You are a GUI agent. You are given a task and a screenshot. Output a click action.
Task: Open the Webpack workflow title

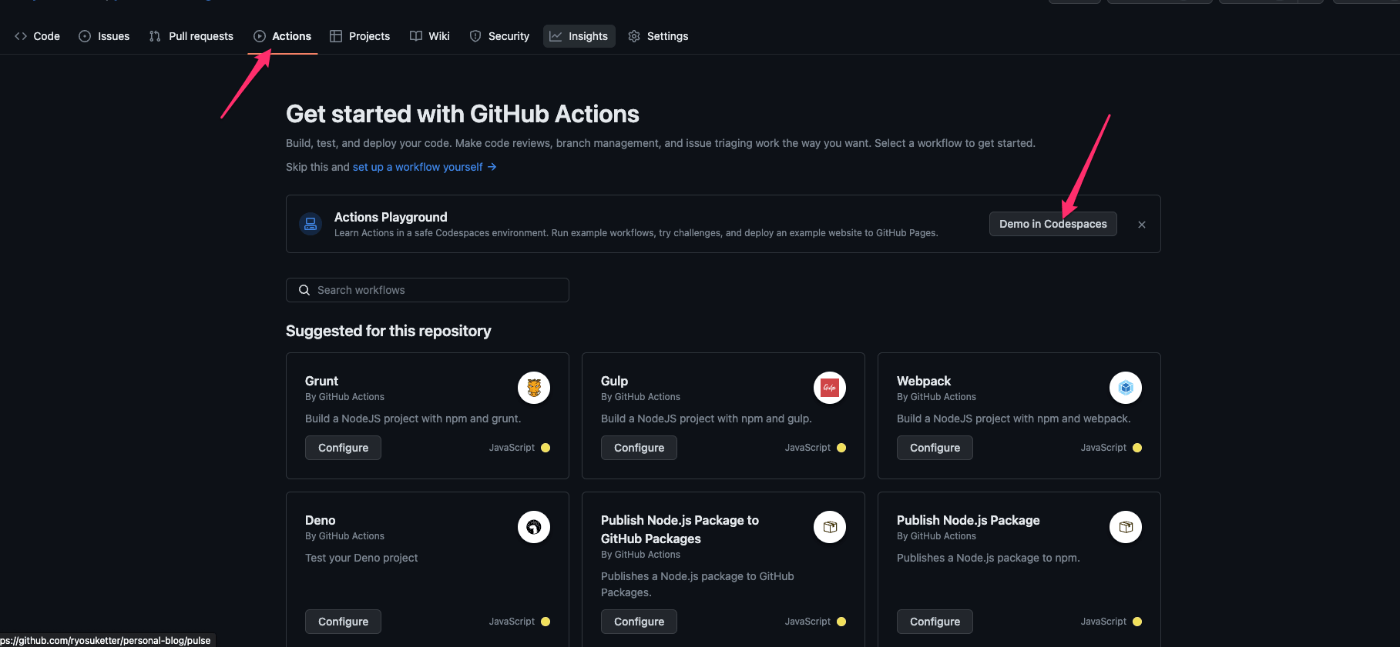pyautogui.click(x=924, y=381)
